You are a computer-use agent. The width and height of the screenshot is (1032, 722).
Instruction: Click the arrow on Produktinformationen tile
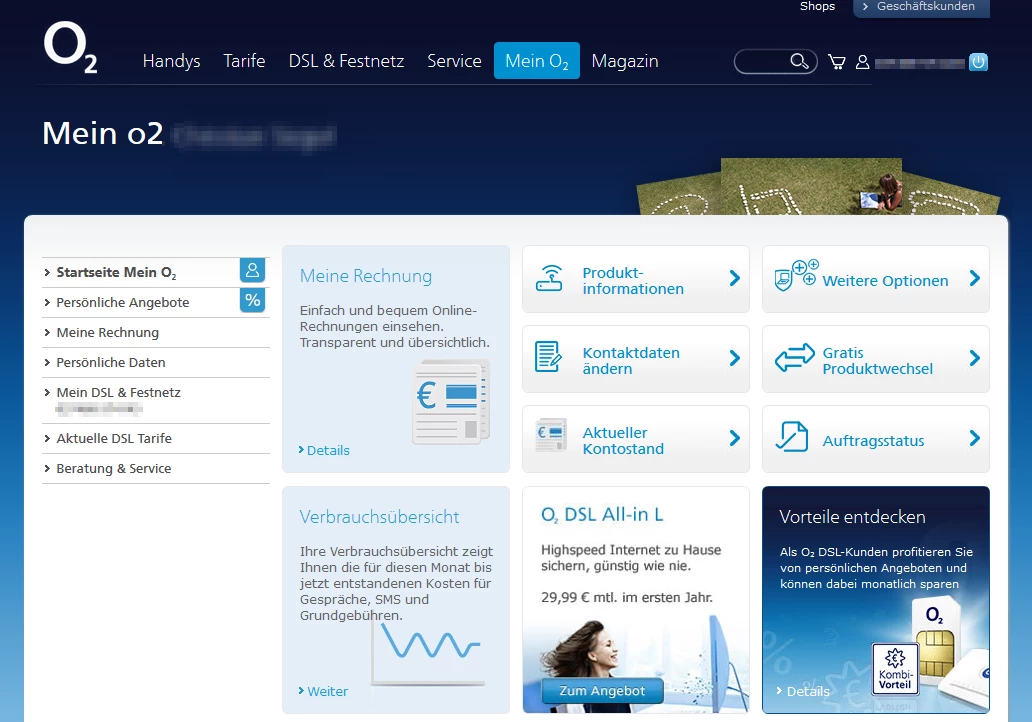(735, 278)
